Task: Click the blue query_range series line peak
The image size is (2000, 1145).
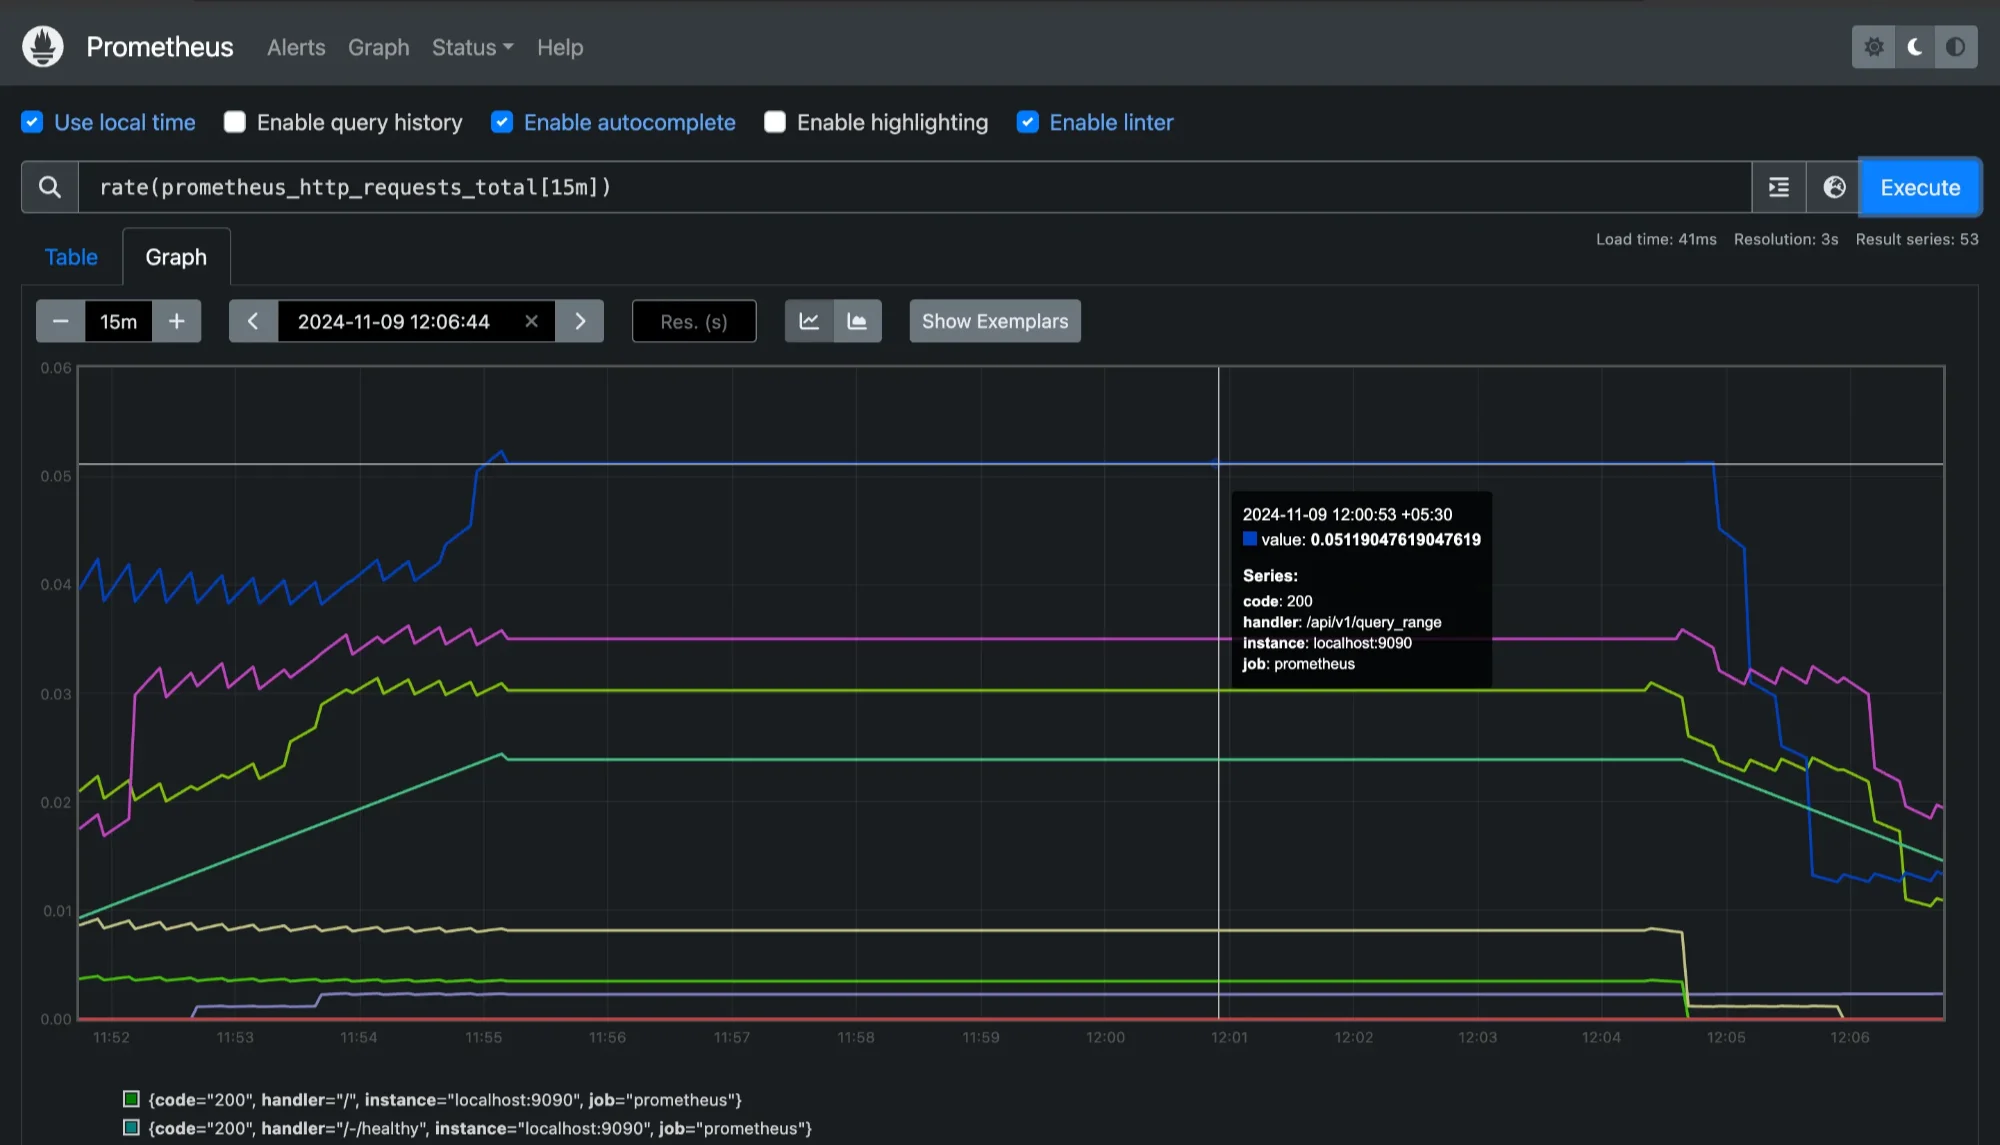Action: [502, 453]
